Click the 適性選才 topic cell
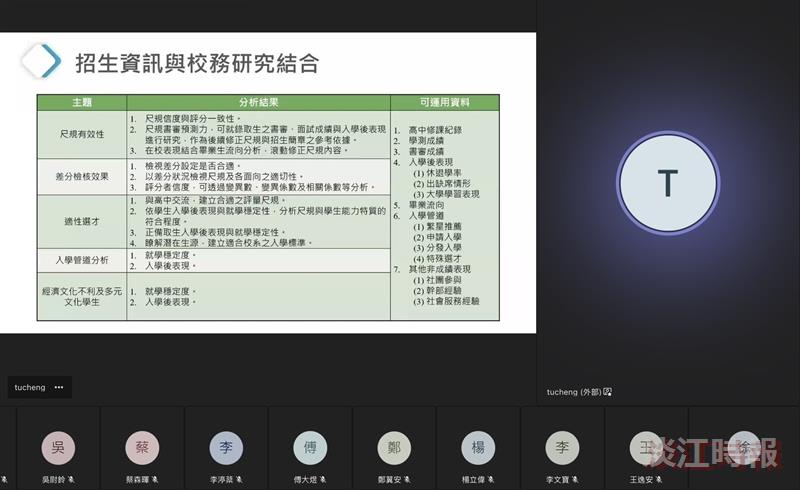 [x=82, y=222]
